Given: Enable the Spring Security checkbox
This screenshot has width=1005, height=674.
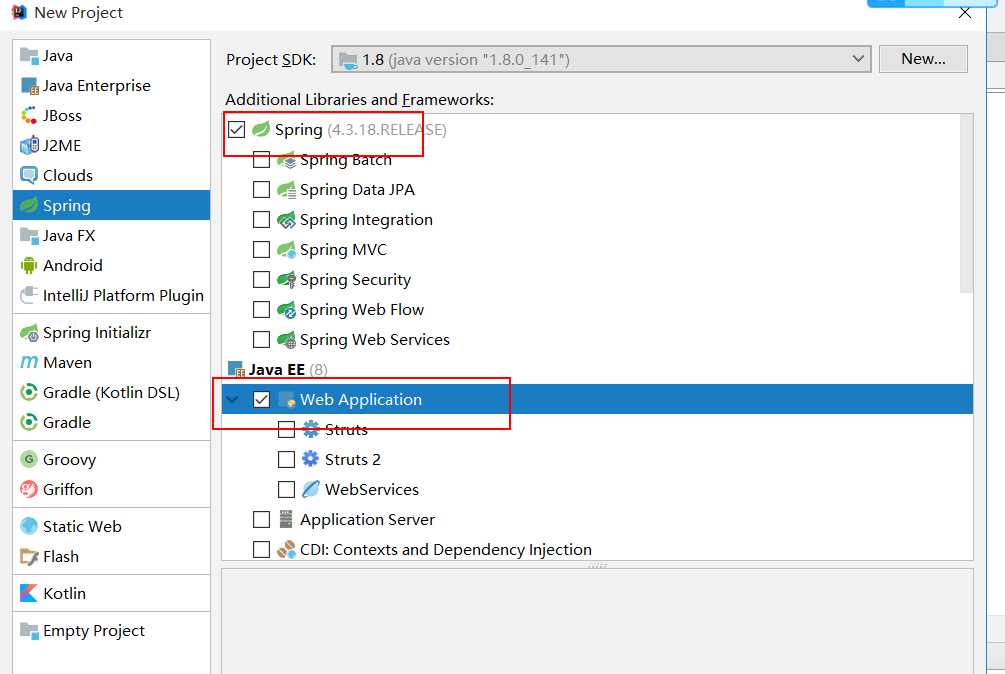Looking at the screenshot, I should click(262, 280).
